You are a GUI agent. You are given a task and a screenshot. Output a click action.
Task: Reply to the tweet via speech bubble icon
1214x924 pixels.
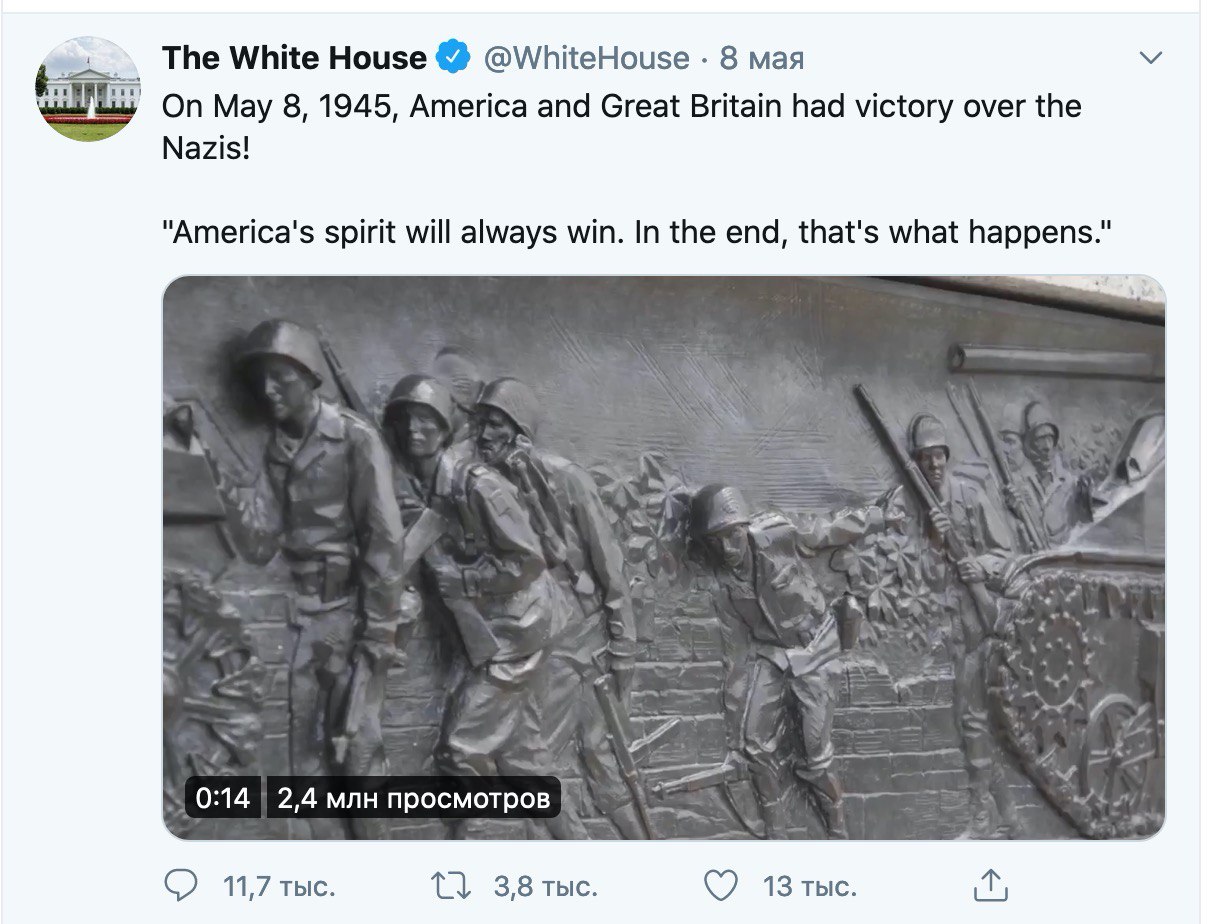[180, 885]
